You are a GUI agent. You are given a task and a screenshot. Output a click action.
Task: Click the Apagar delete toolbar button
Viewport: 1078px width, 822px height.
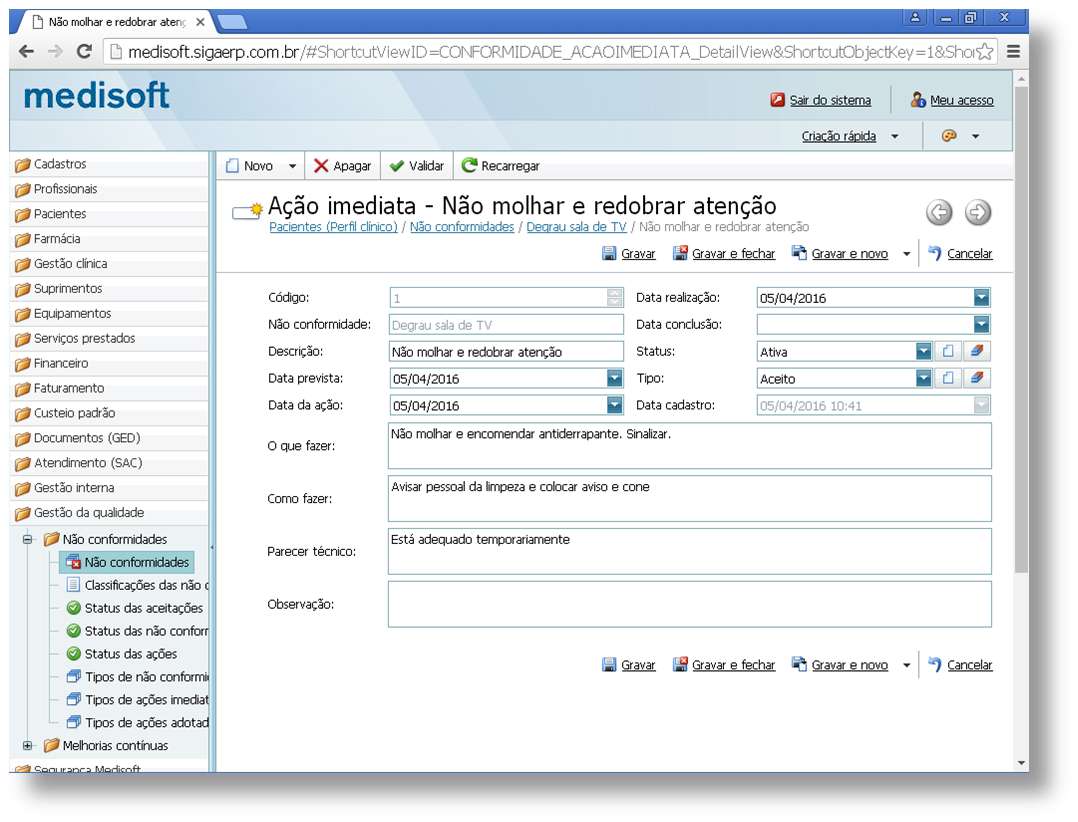(341, 166)
